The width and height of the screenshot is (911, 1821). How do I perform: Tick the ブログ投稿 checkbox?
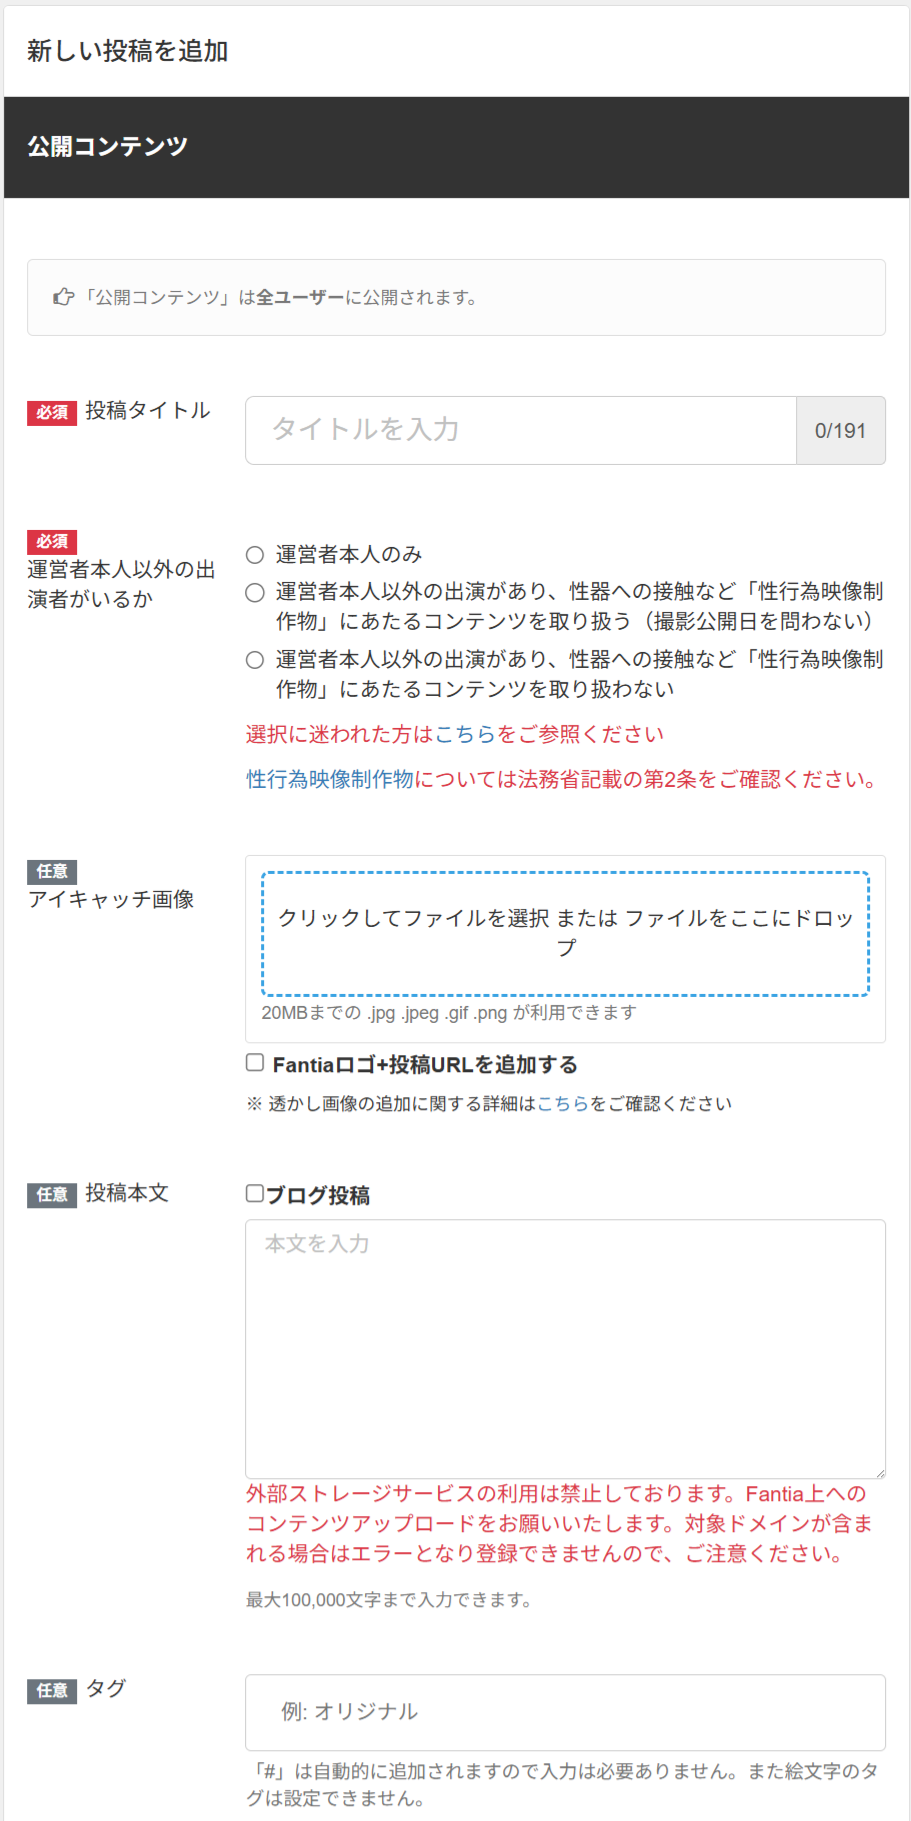[255, 1193]
